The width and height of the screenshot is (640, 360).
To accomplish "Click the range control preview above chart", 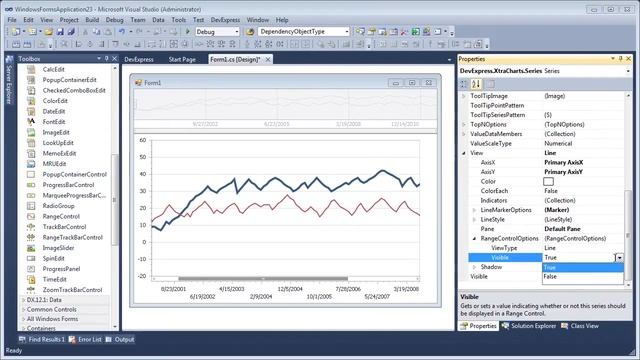I will coord(285,104).
